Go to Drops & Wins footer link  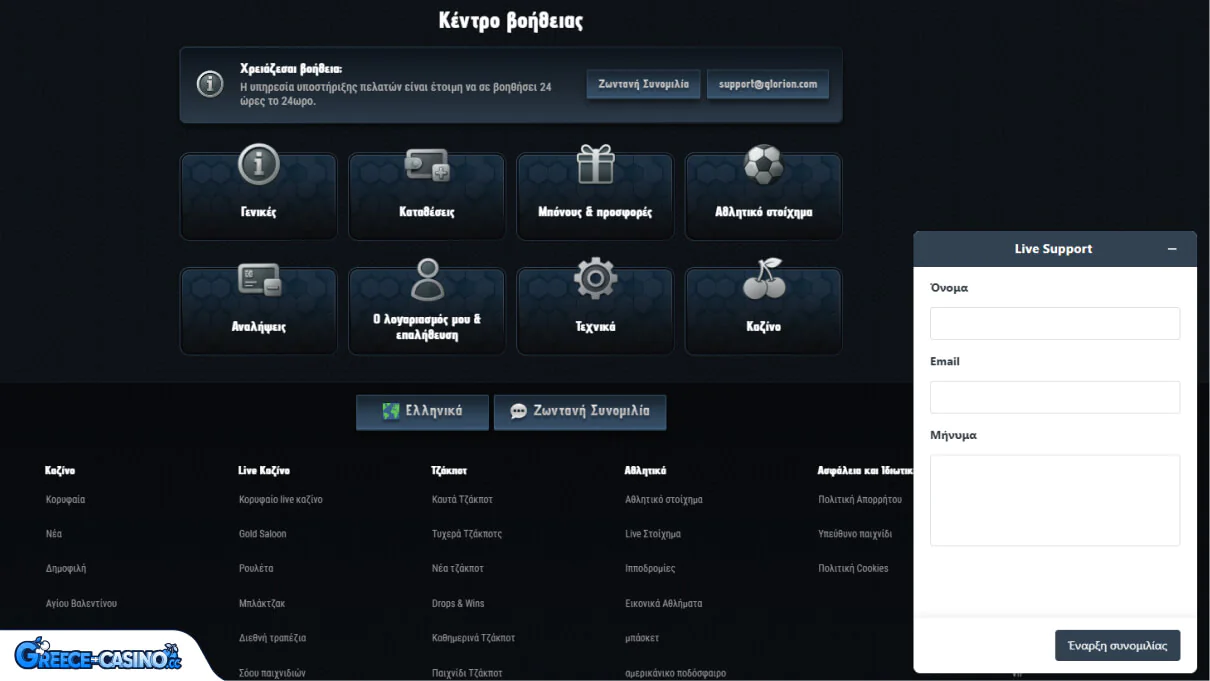458,603
